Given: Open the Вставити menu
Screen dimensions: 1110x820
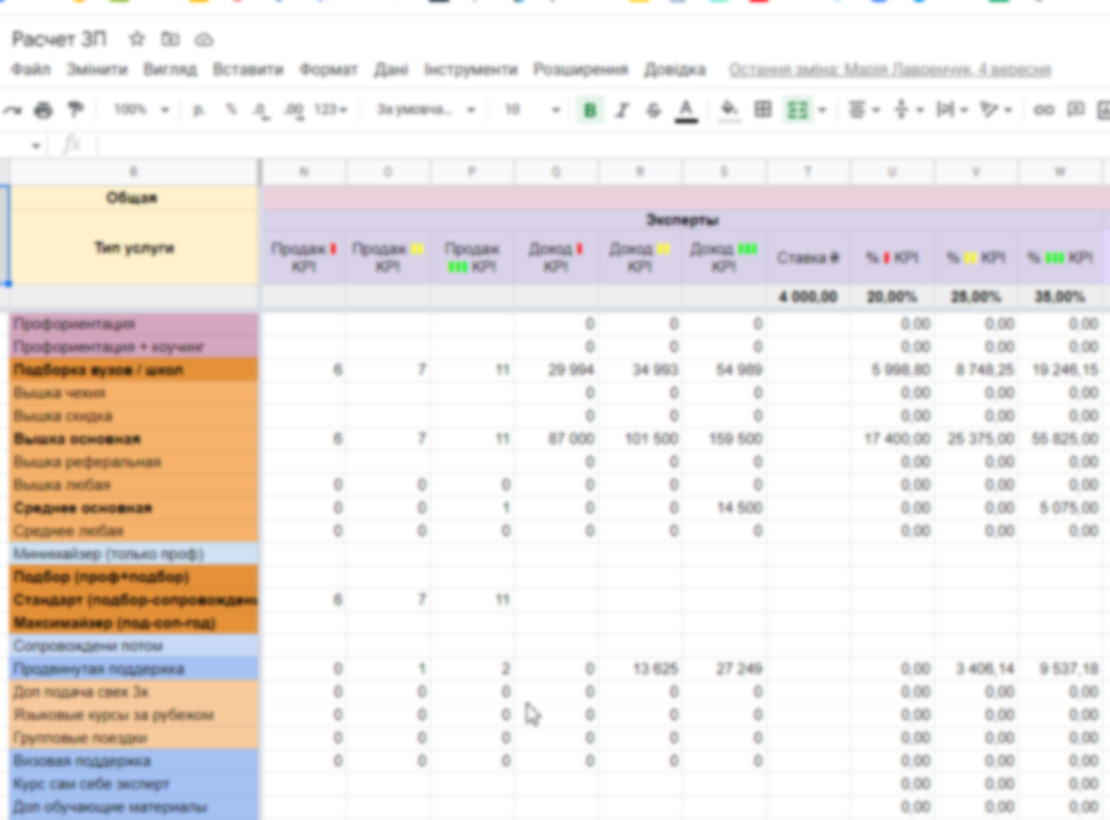Looking at the screenshot, I should [x=248, y=69].
